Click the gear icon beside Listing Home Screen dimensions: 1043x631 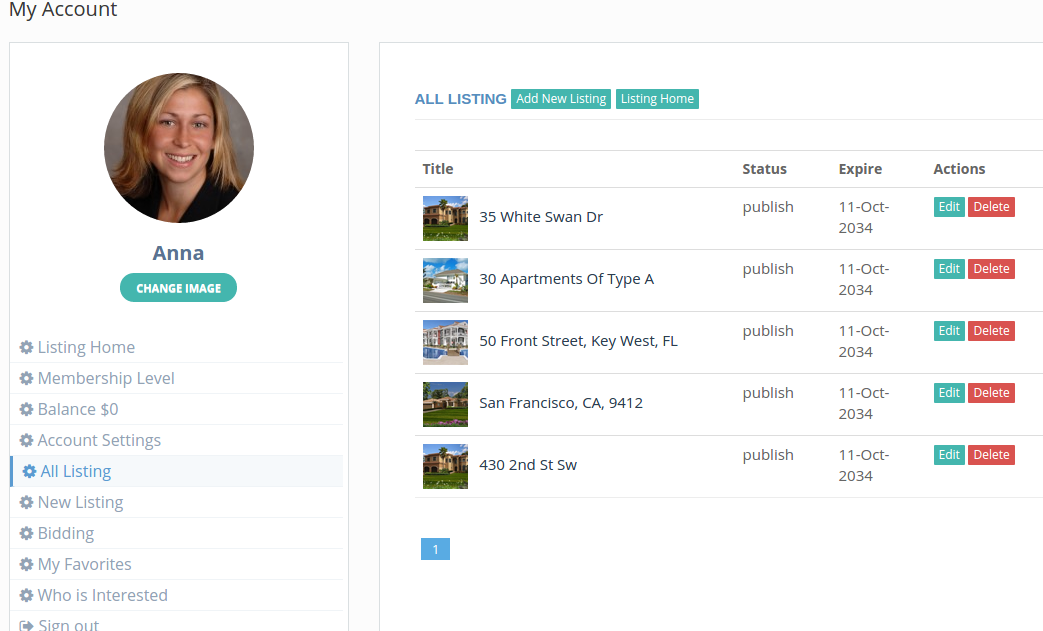pos(25,347)
